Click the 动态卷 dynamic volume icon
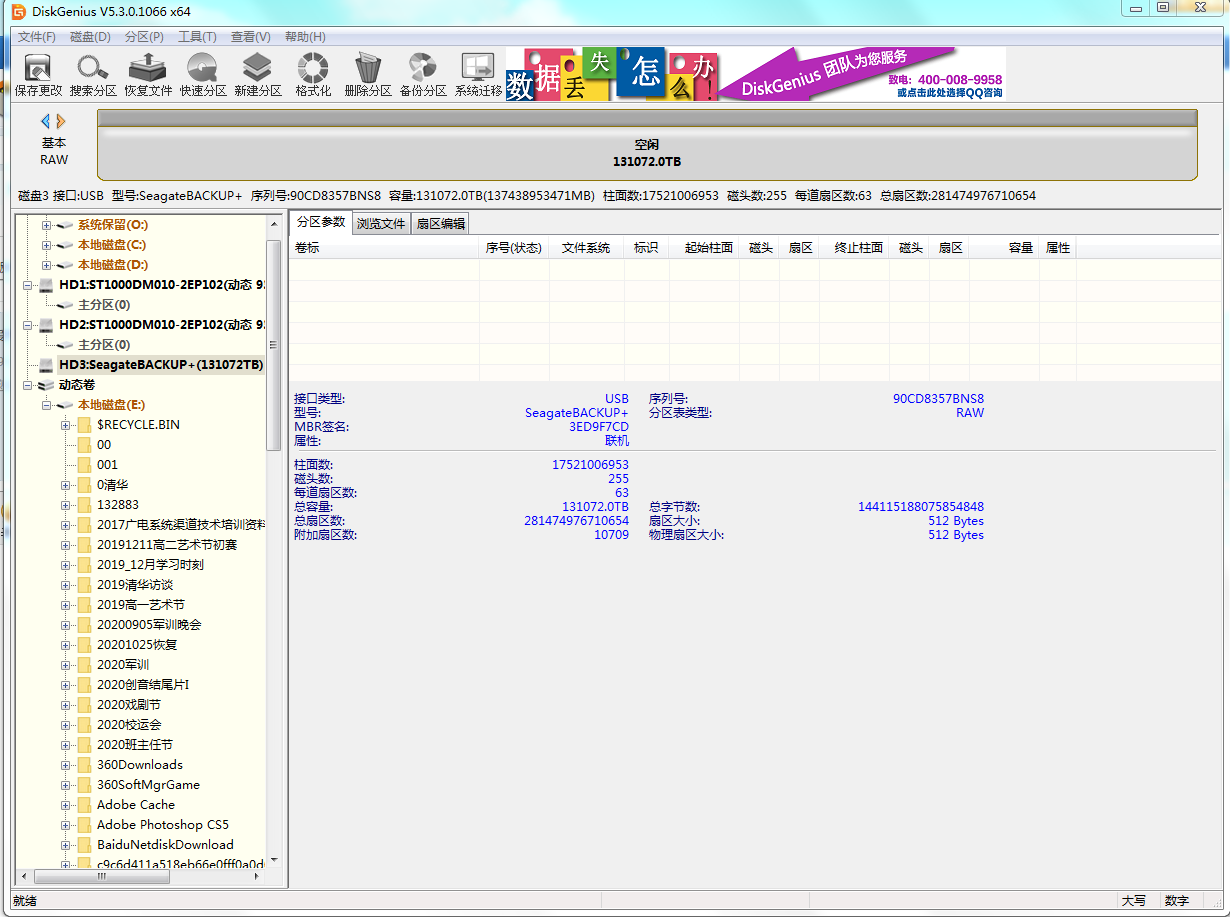Viewport: 1230px width, 917px height. pyautogui.click(x=46, y=385)
